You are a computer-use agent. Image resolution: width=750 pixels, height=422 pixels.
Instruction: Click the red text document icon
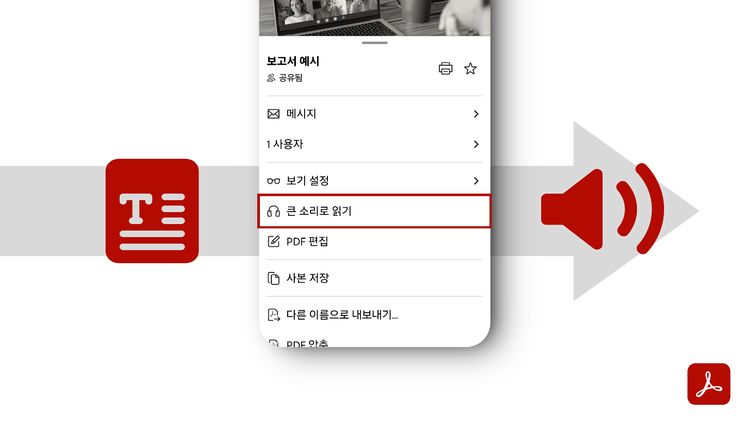click(x=152, y=211)
